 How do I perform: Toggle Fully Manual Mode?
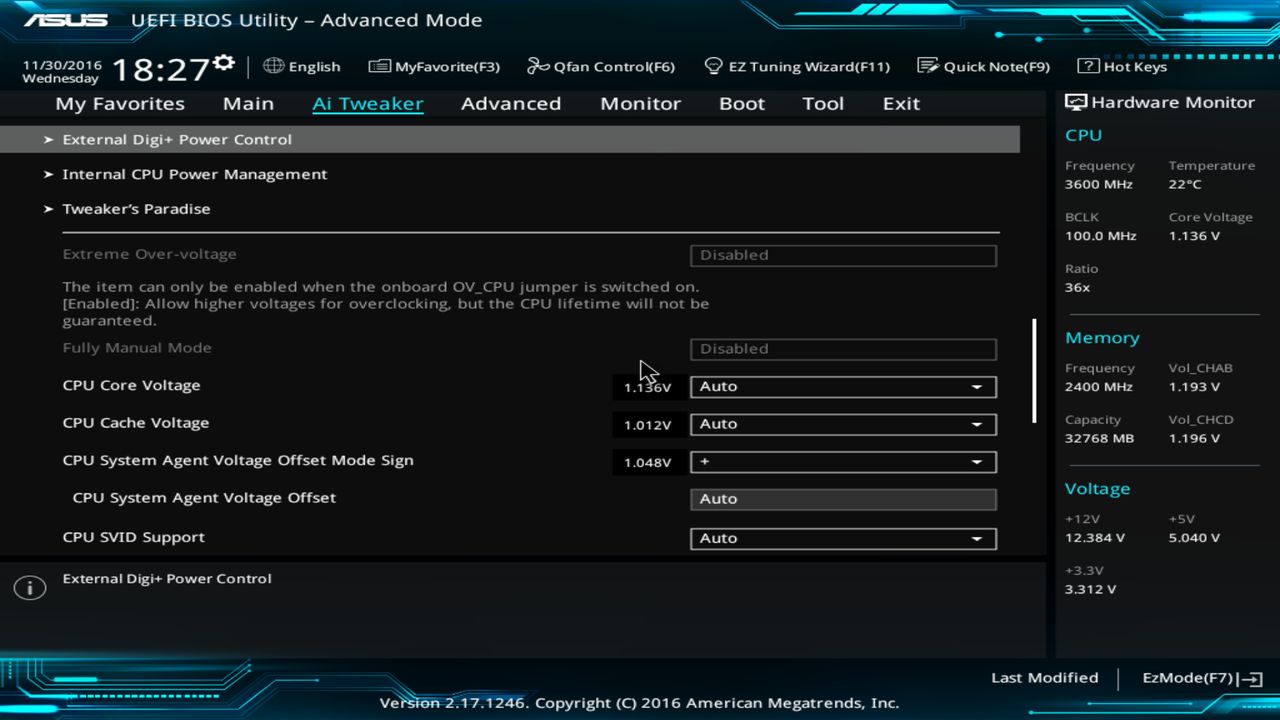[x=842, y=348]
